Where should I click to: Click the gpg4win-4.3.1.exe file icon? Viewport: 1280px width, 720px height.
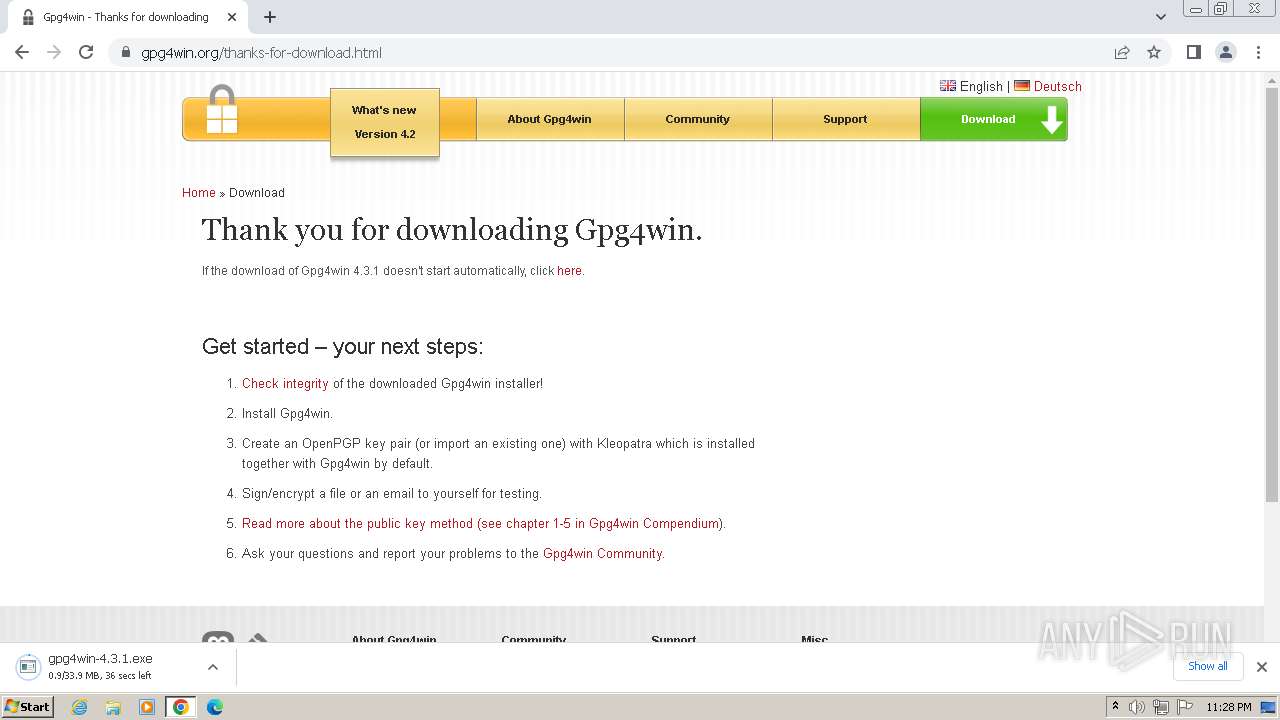click(28, 666)
